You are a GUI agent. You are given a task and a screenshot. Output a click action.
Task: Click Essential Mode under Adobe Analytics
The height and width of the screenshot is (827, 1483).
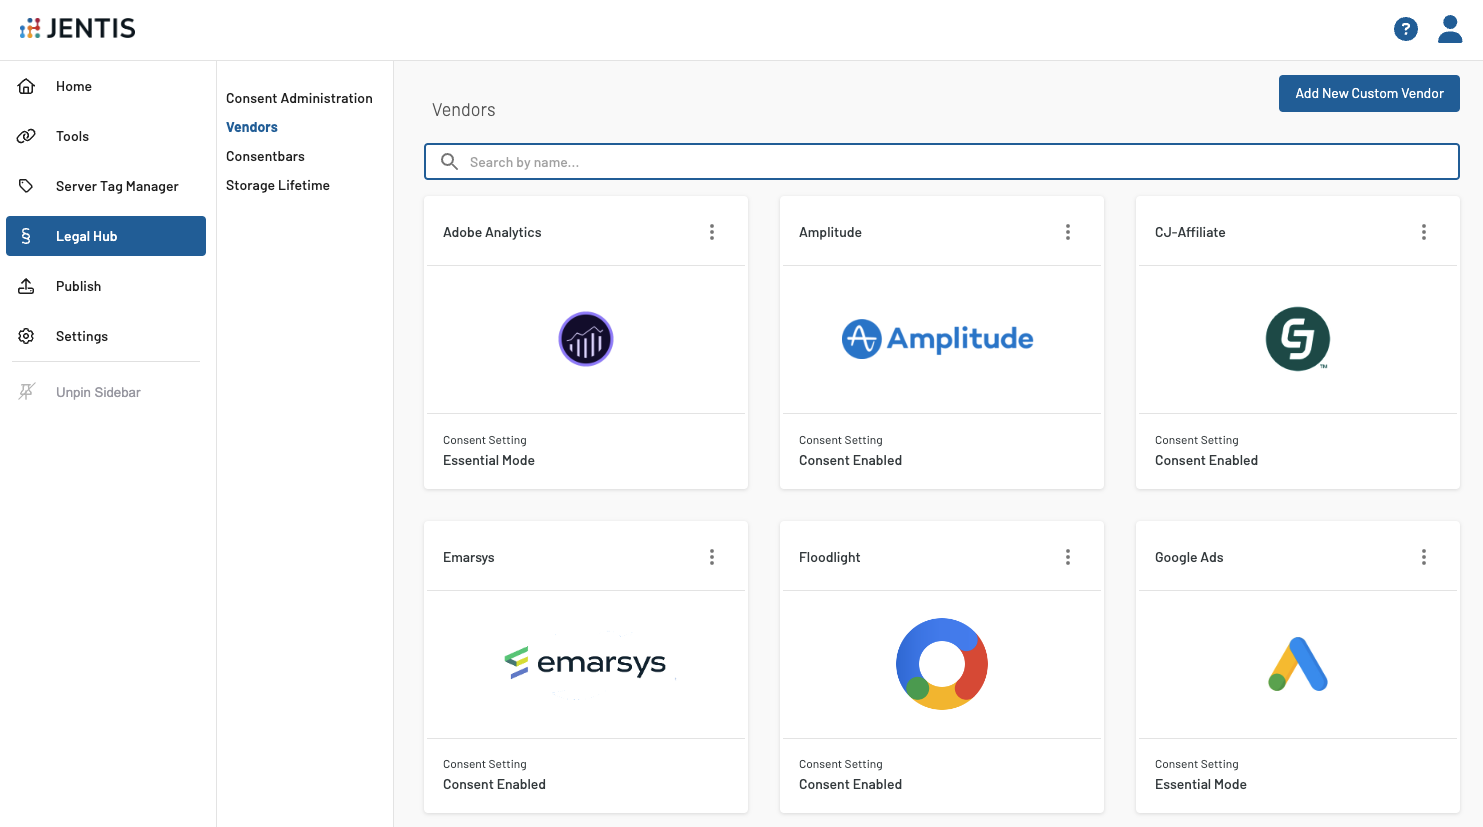click(489, 460)
